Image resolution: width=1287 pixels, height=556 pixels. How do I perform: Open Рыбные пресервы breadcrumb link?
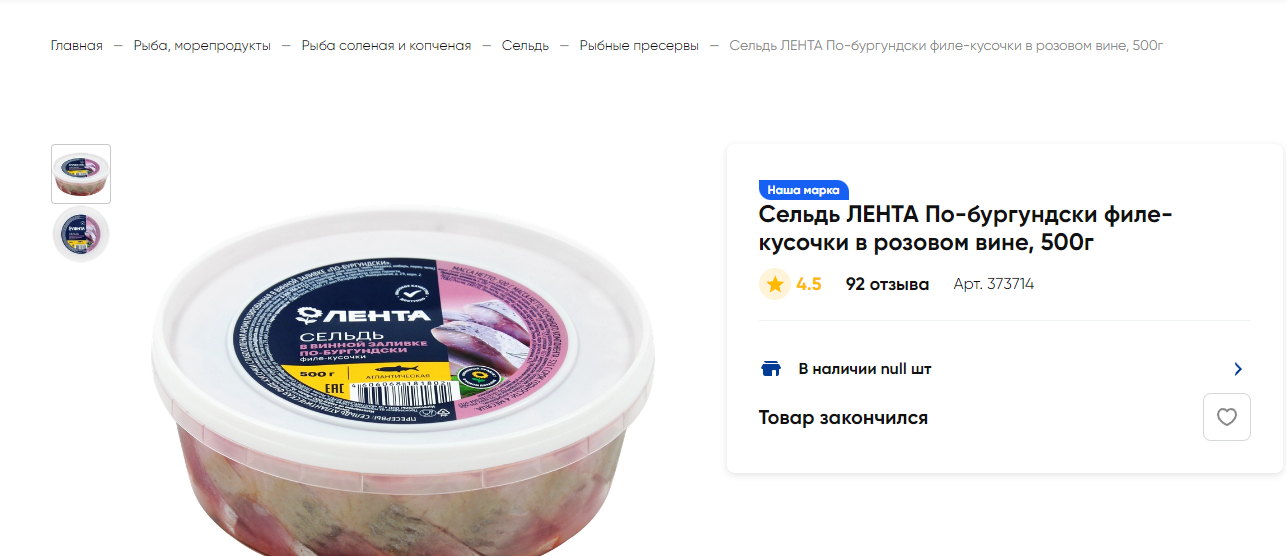tap(639, 46)
